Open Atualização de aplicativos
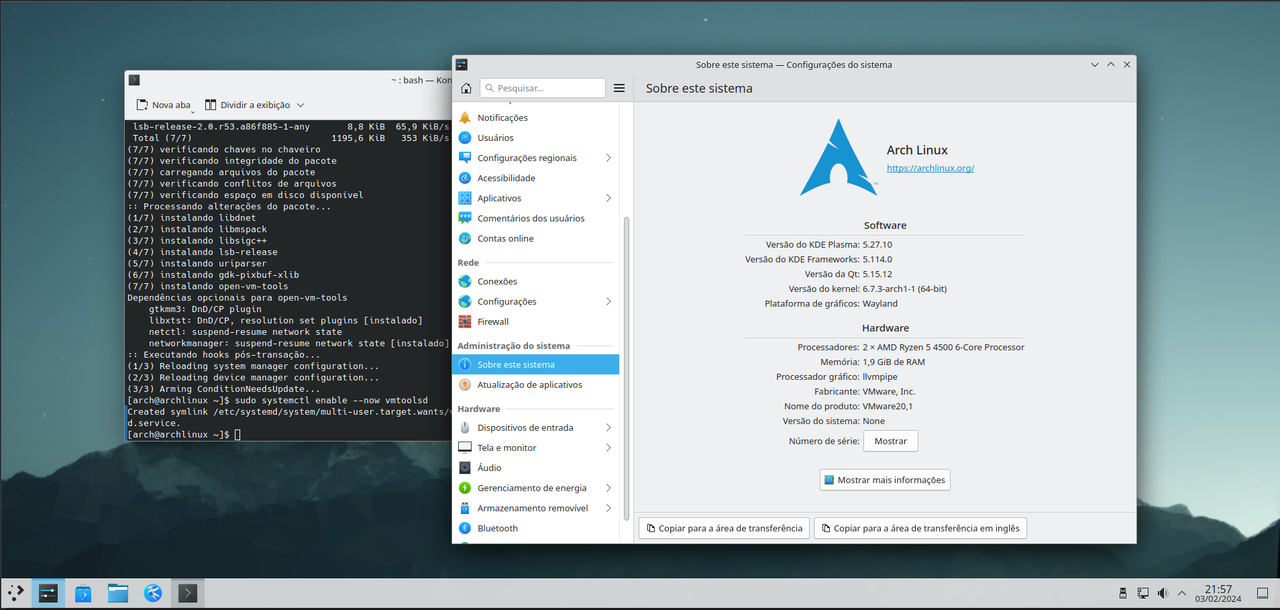Viewport: 1280px width, 610px height. pos(537,385)
